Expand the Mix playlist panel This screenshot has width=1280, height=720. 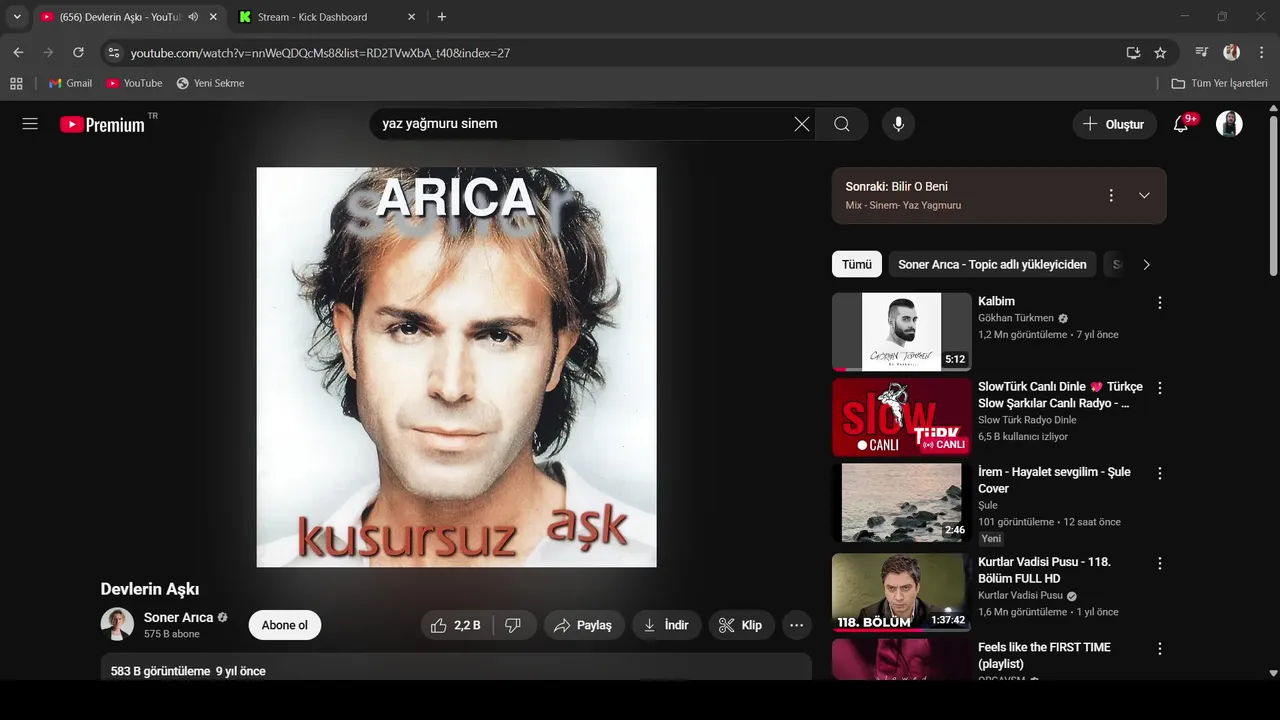[x=1144, y=195]
